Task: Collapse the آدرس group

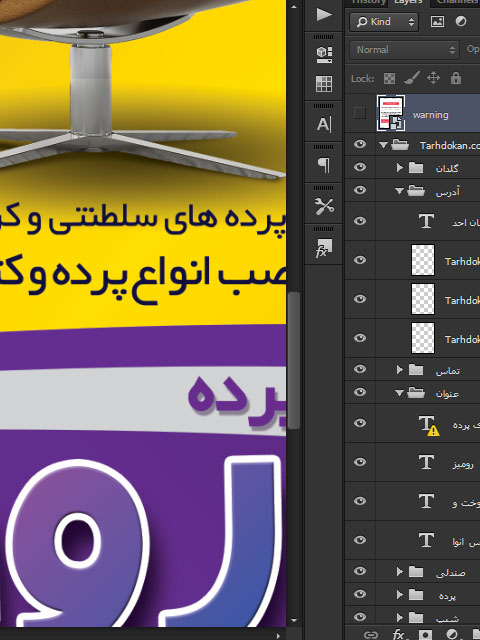Action: coord(400,191)
